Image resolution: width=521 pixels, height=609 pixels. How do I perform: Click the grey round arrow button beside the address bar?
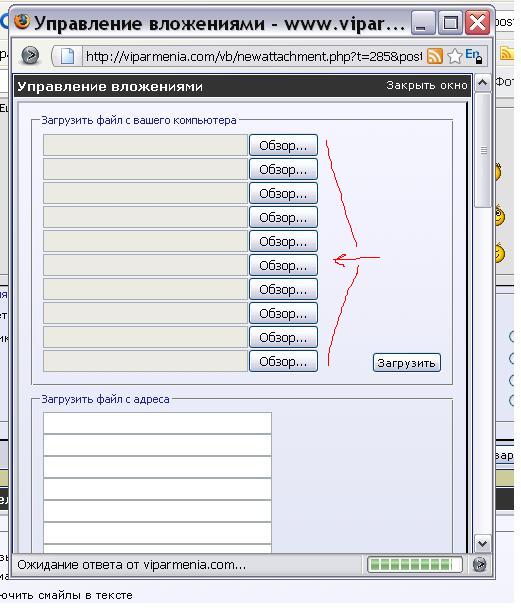point(30,56)
